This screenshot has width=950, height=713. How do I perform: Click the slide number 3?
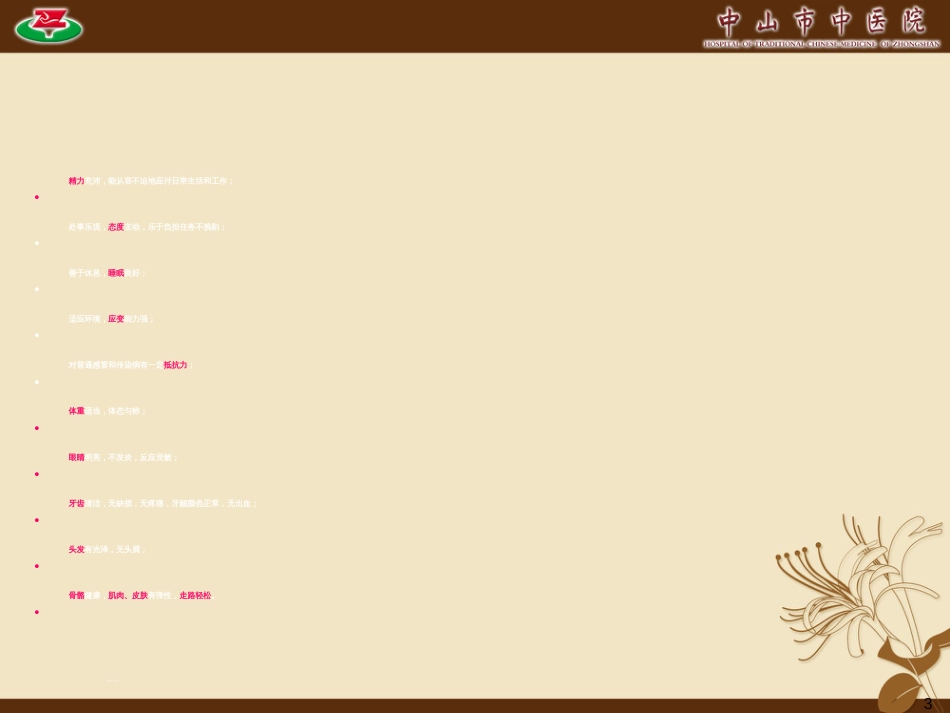click(x=927, y=703)
